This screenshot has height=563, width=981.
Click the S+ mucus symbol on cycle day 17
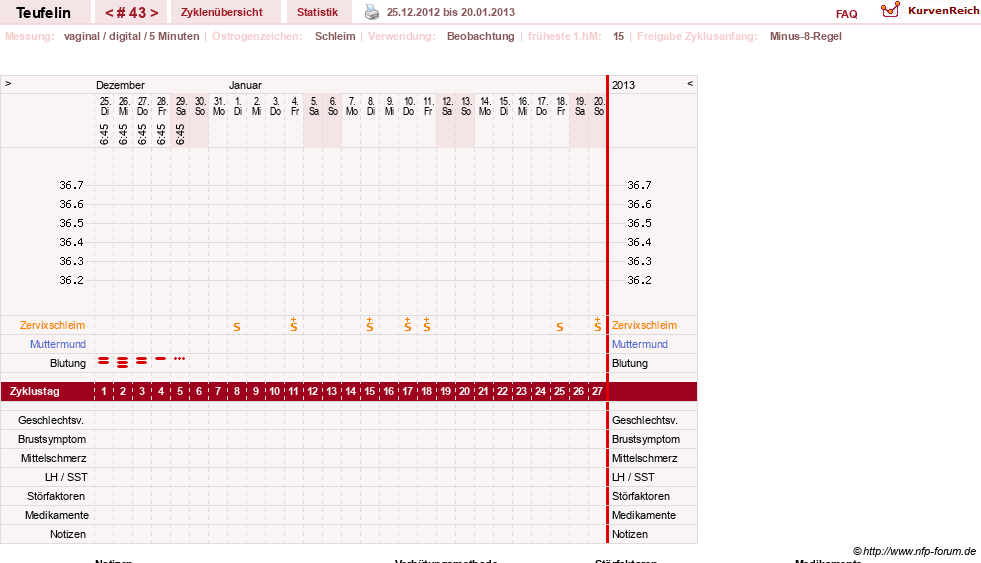click(408, 325)
